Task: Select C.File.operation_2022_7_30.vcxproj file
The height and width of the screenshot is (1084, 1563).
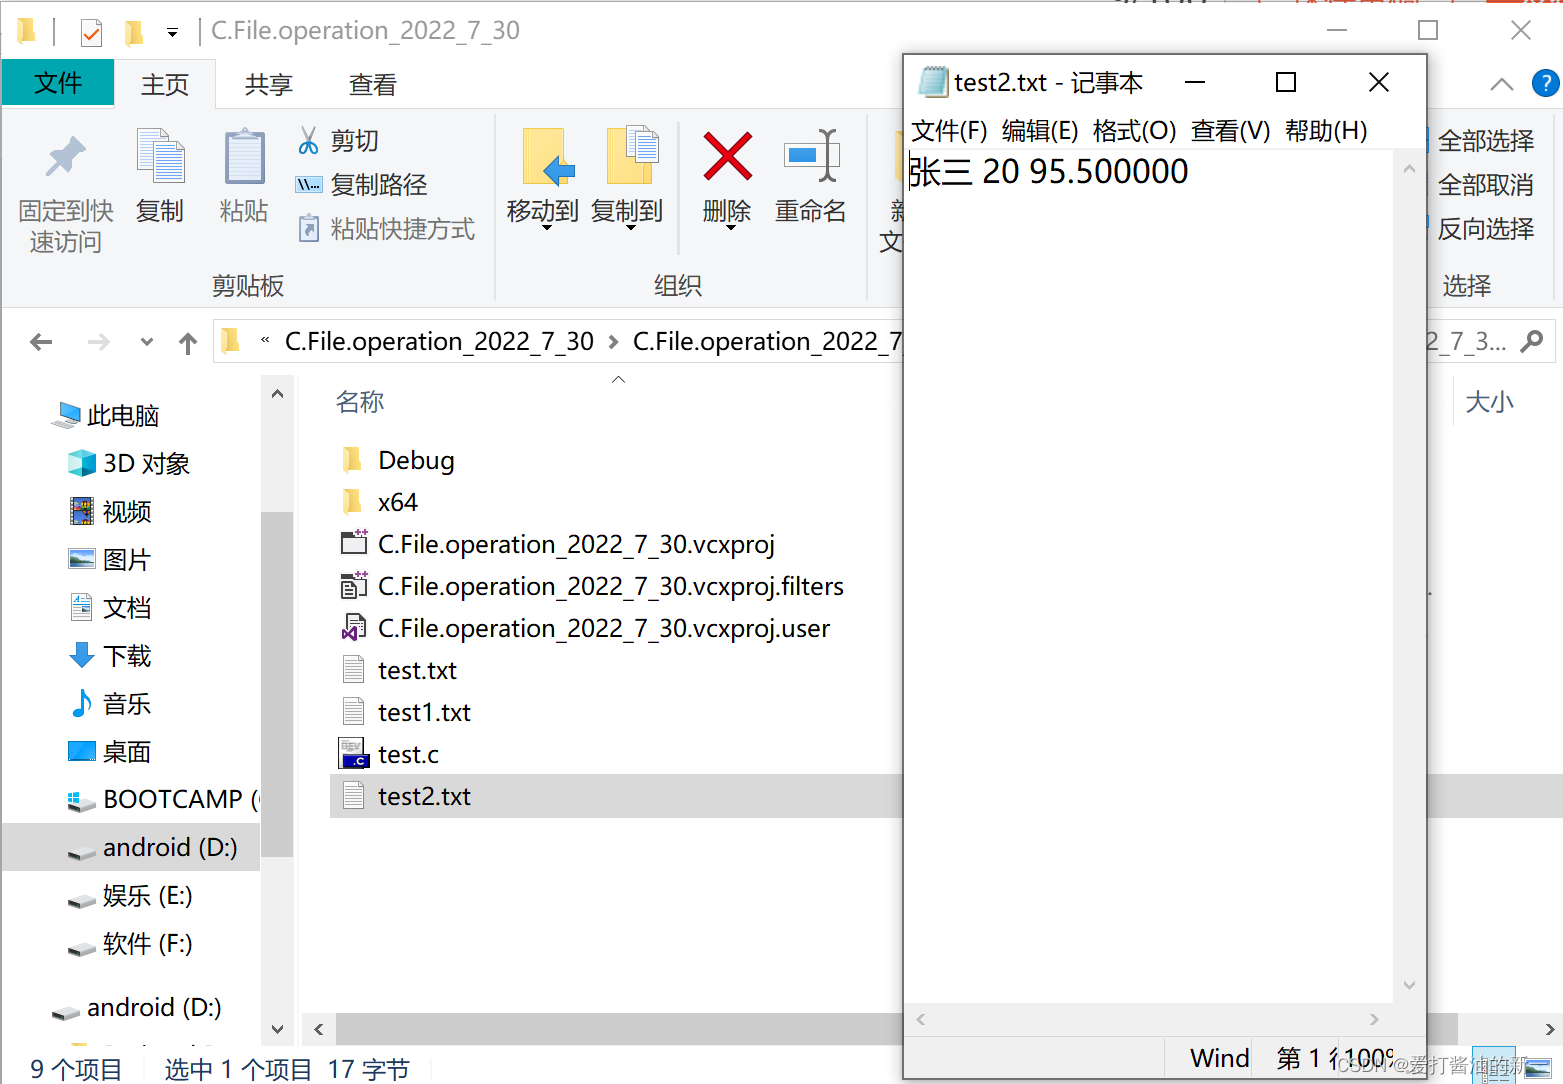Action: click(x=558, y=544)
